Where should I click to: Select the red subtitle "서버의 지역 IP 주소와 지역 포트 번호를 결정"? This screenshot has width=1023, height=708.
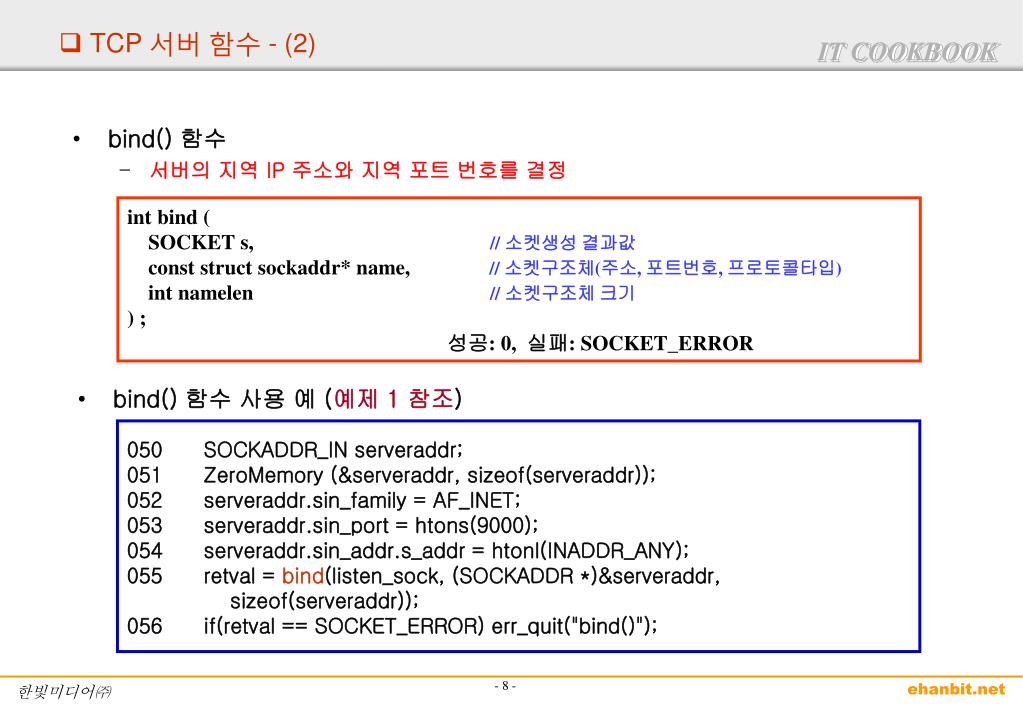(358, 170)
